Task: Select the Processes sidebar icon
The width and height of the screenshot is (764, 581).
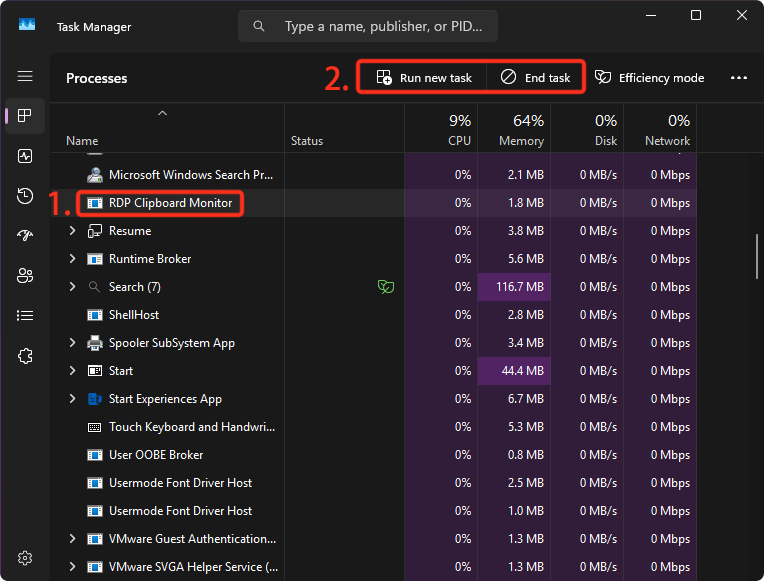Action: point(25,116)
